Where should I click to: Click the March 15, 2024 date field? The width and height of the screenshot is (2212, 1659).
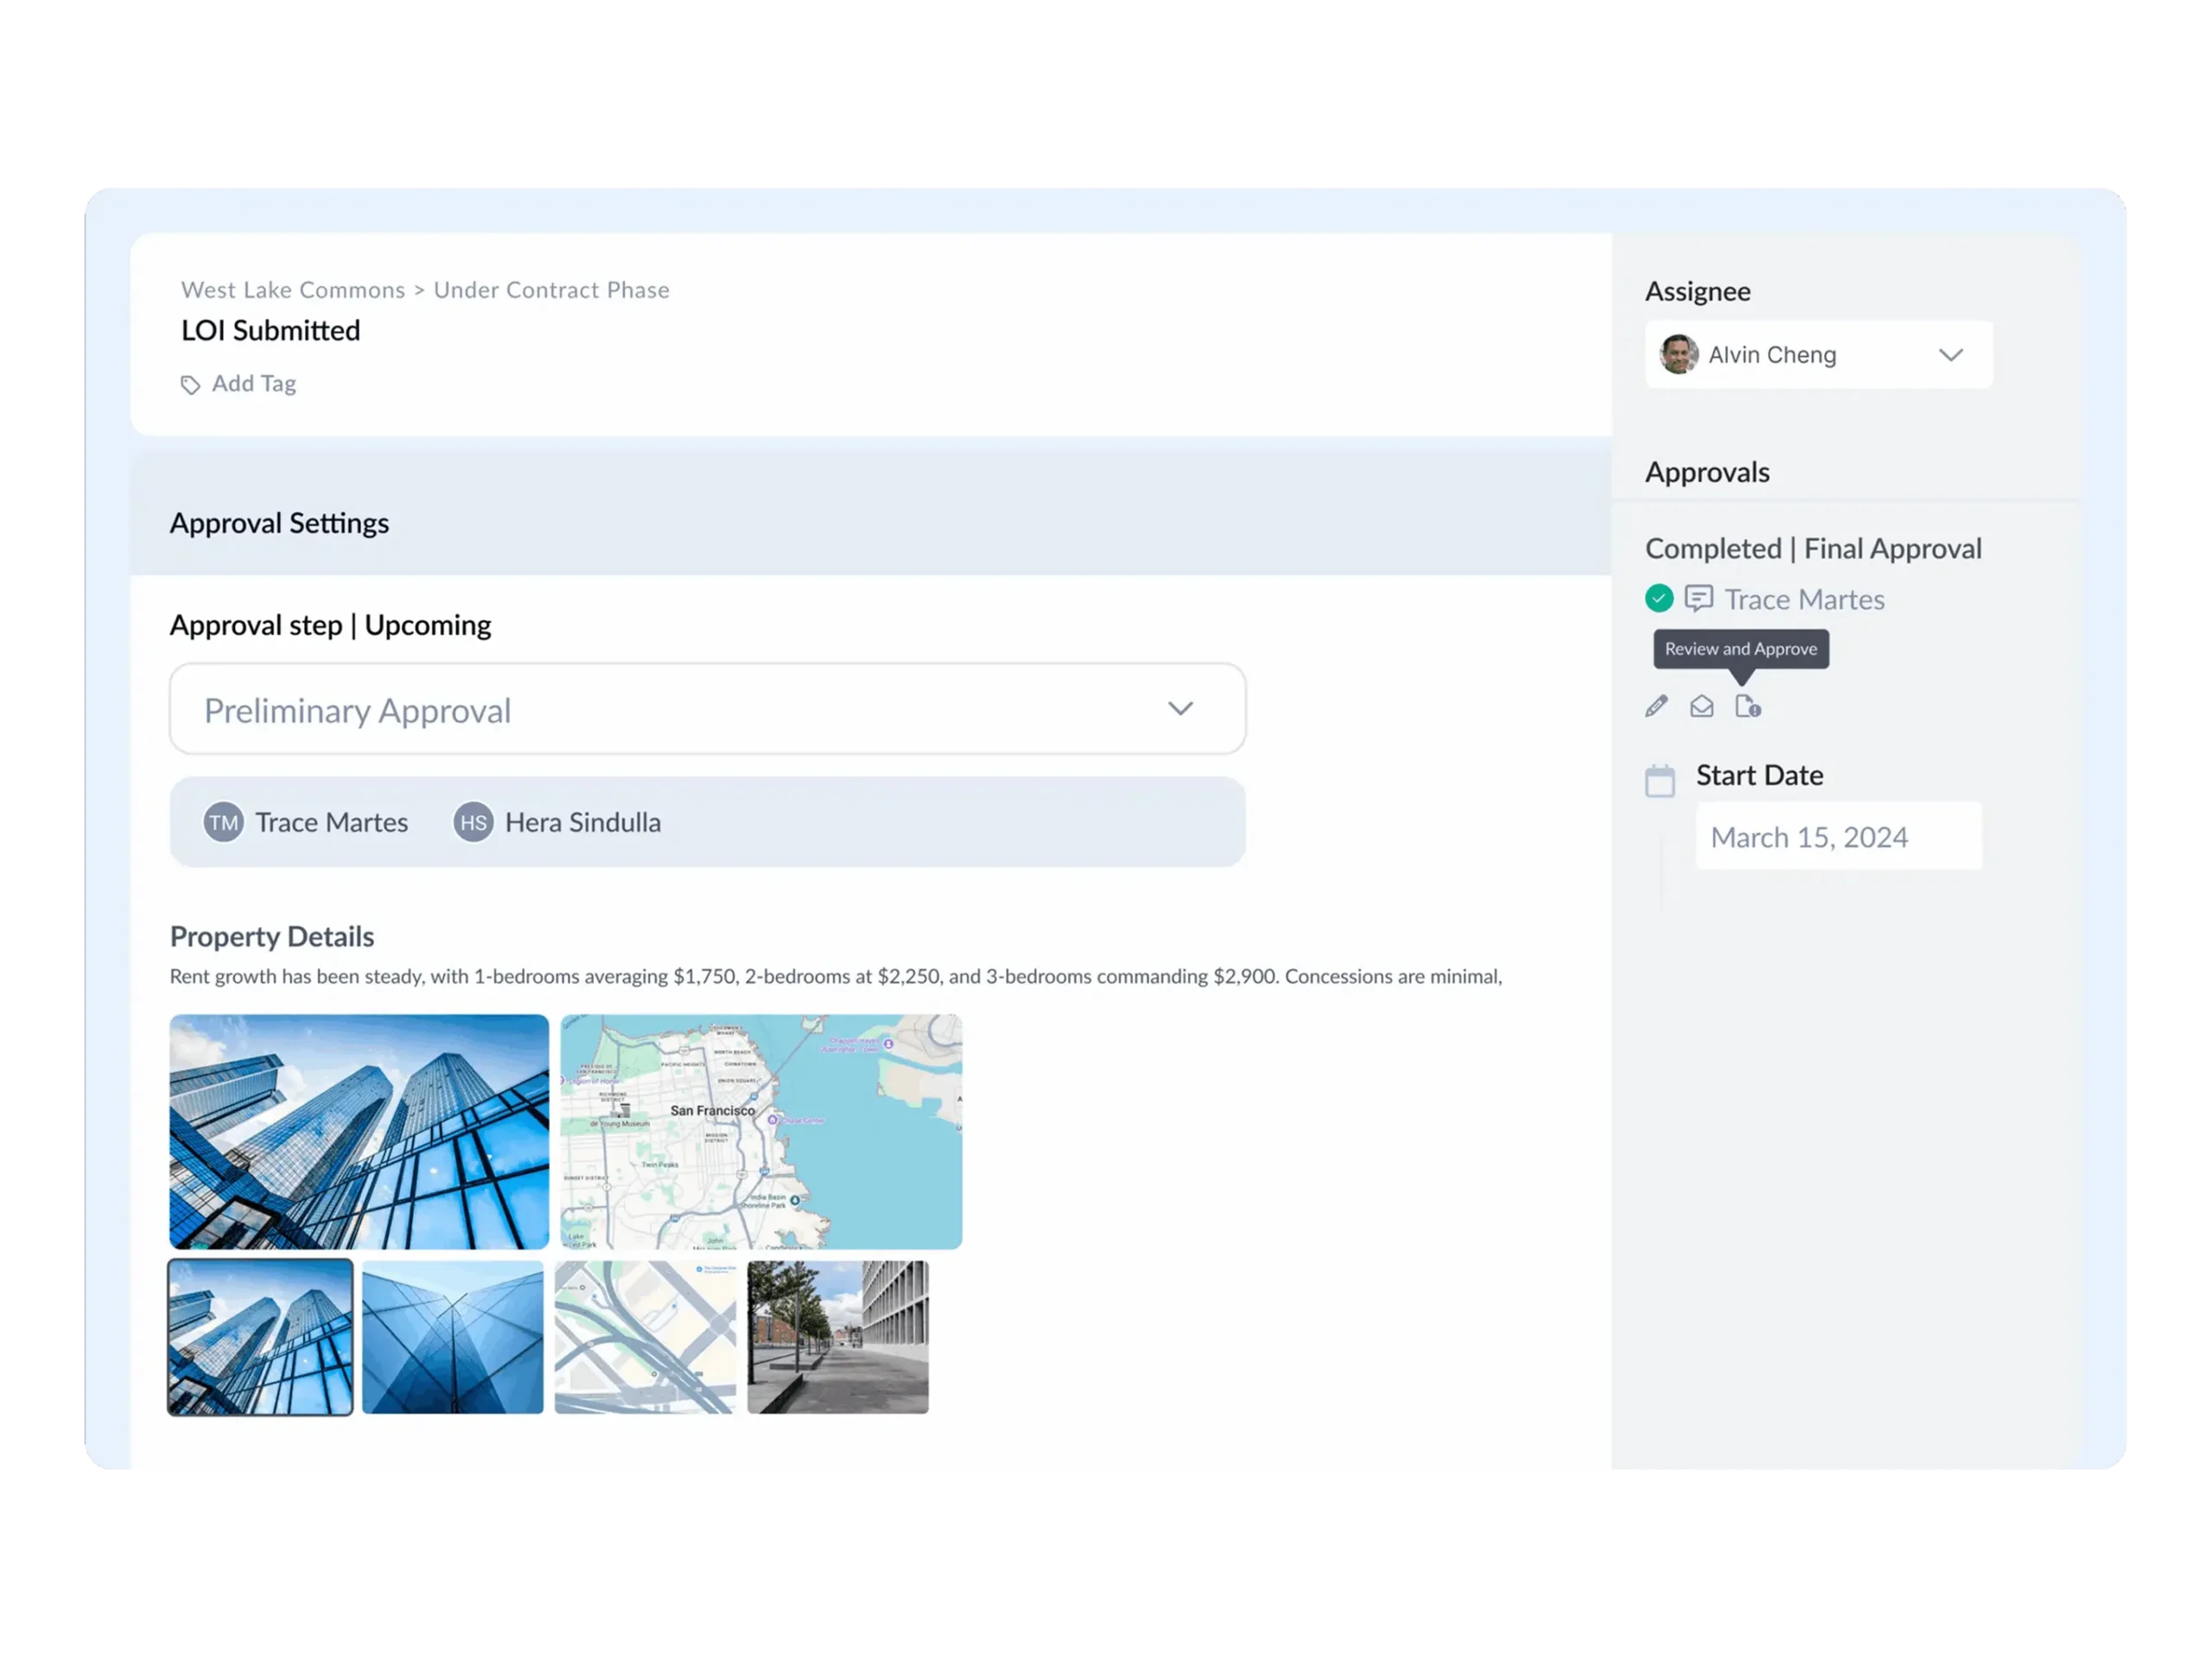pos(1838,836)
